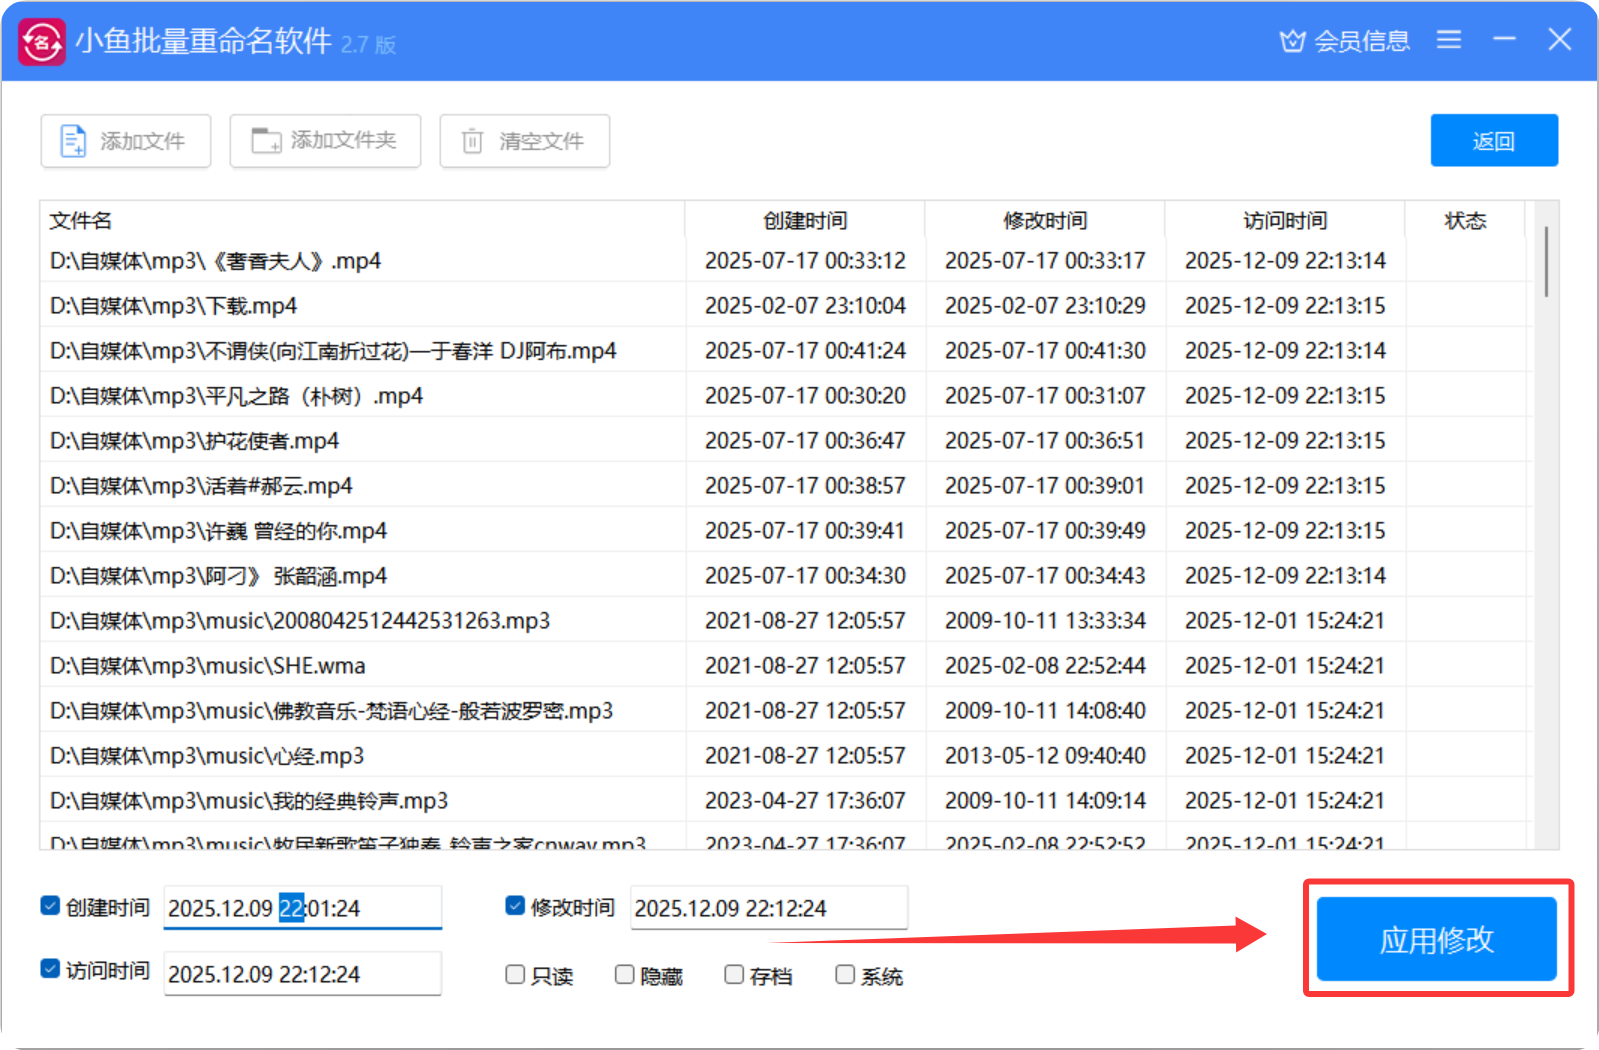
Task: Uncheck the 修改时间 checkbox
Action: [515, 906]
